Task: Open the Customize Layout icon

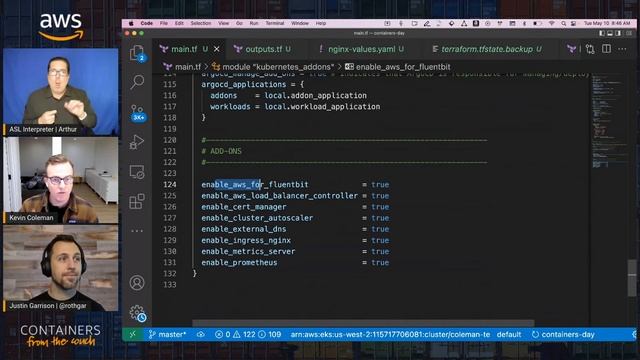Action: pos(629,33)
